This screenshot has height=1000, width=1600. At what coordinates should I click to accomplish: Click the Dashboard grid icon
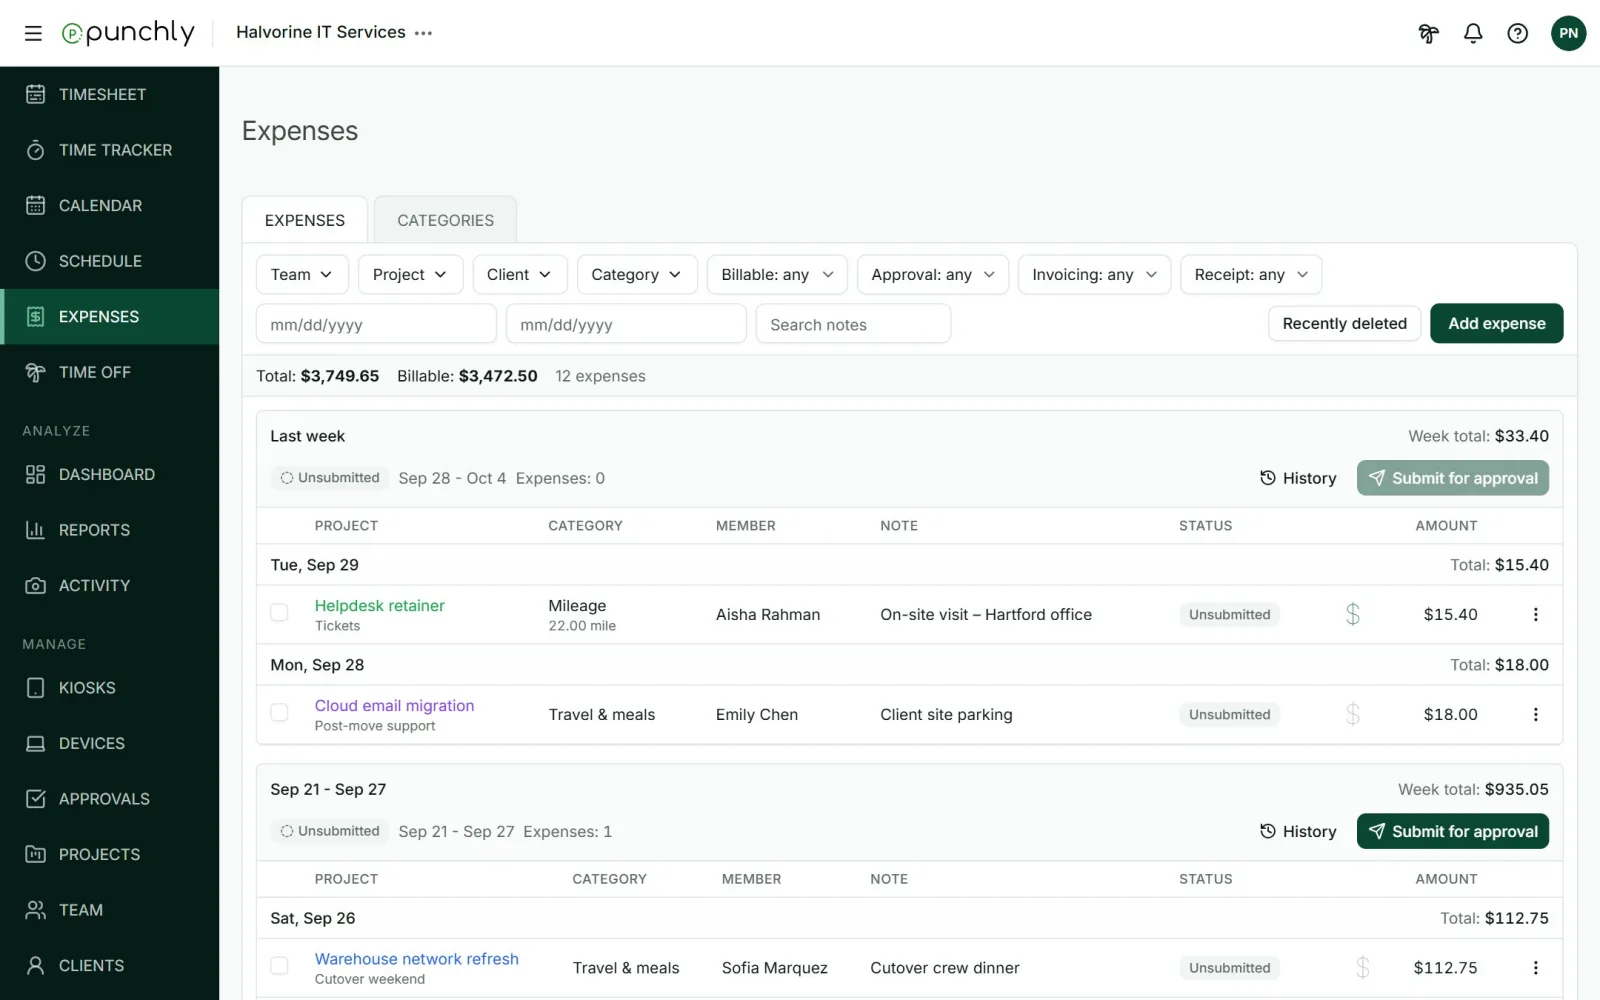35,474
